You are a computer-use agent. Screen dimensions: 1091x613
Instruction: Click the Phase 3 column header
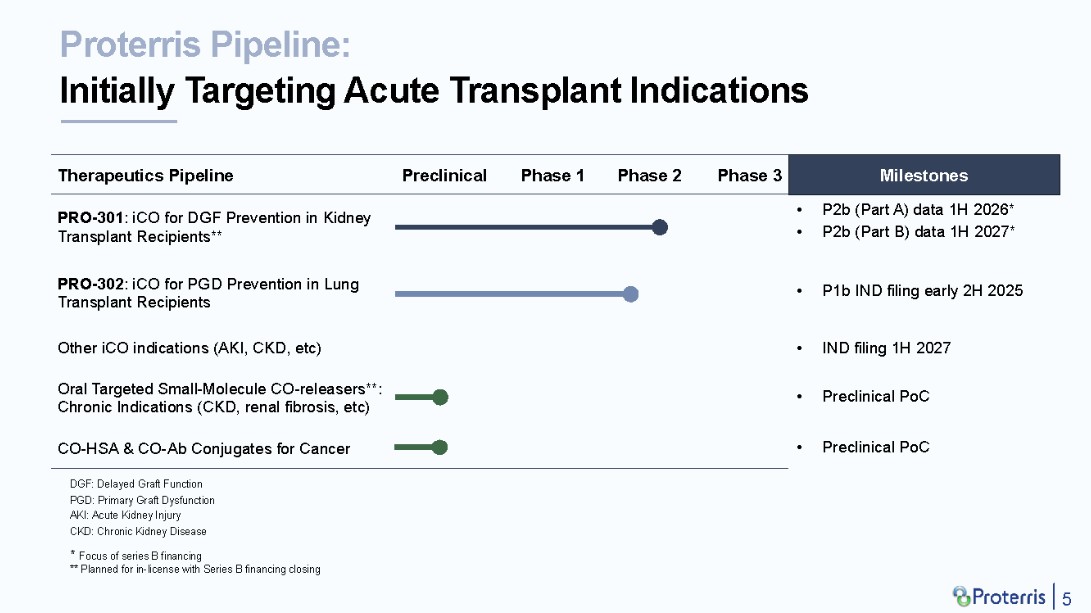[x=749, y=175]
